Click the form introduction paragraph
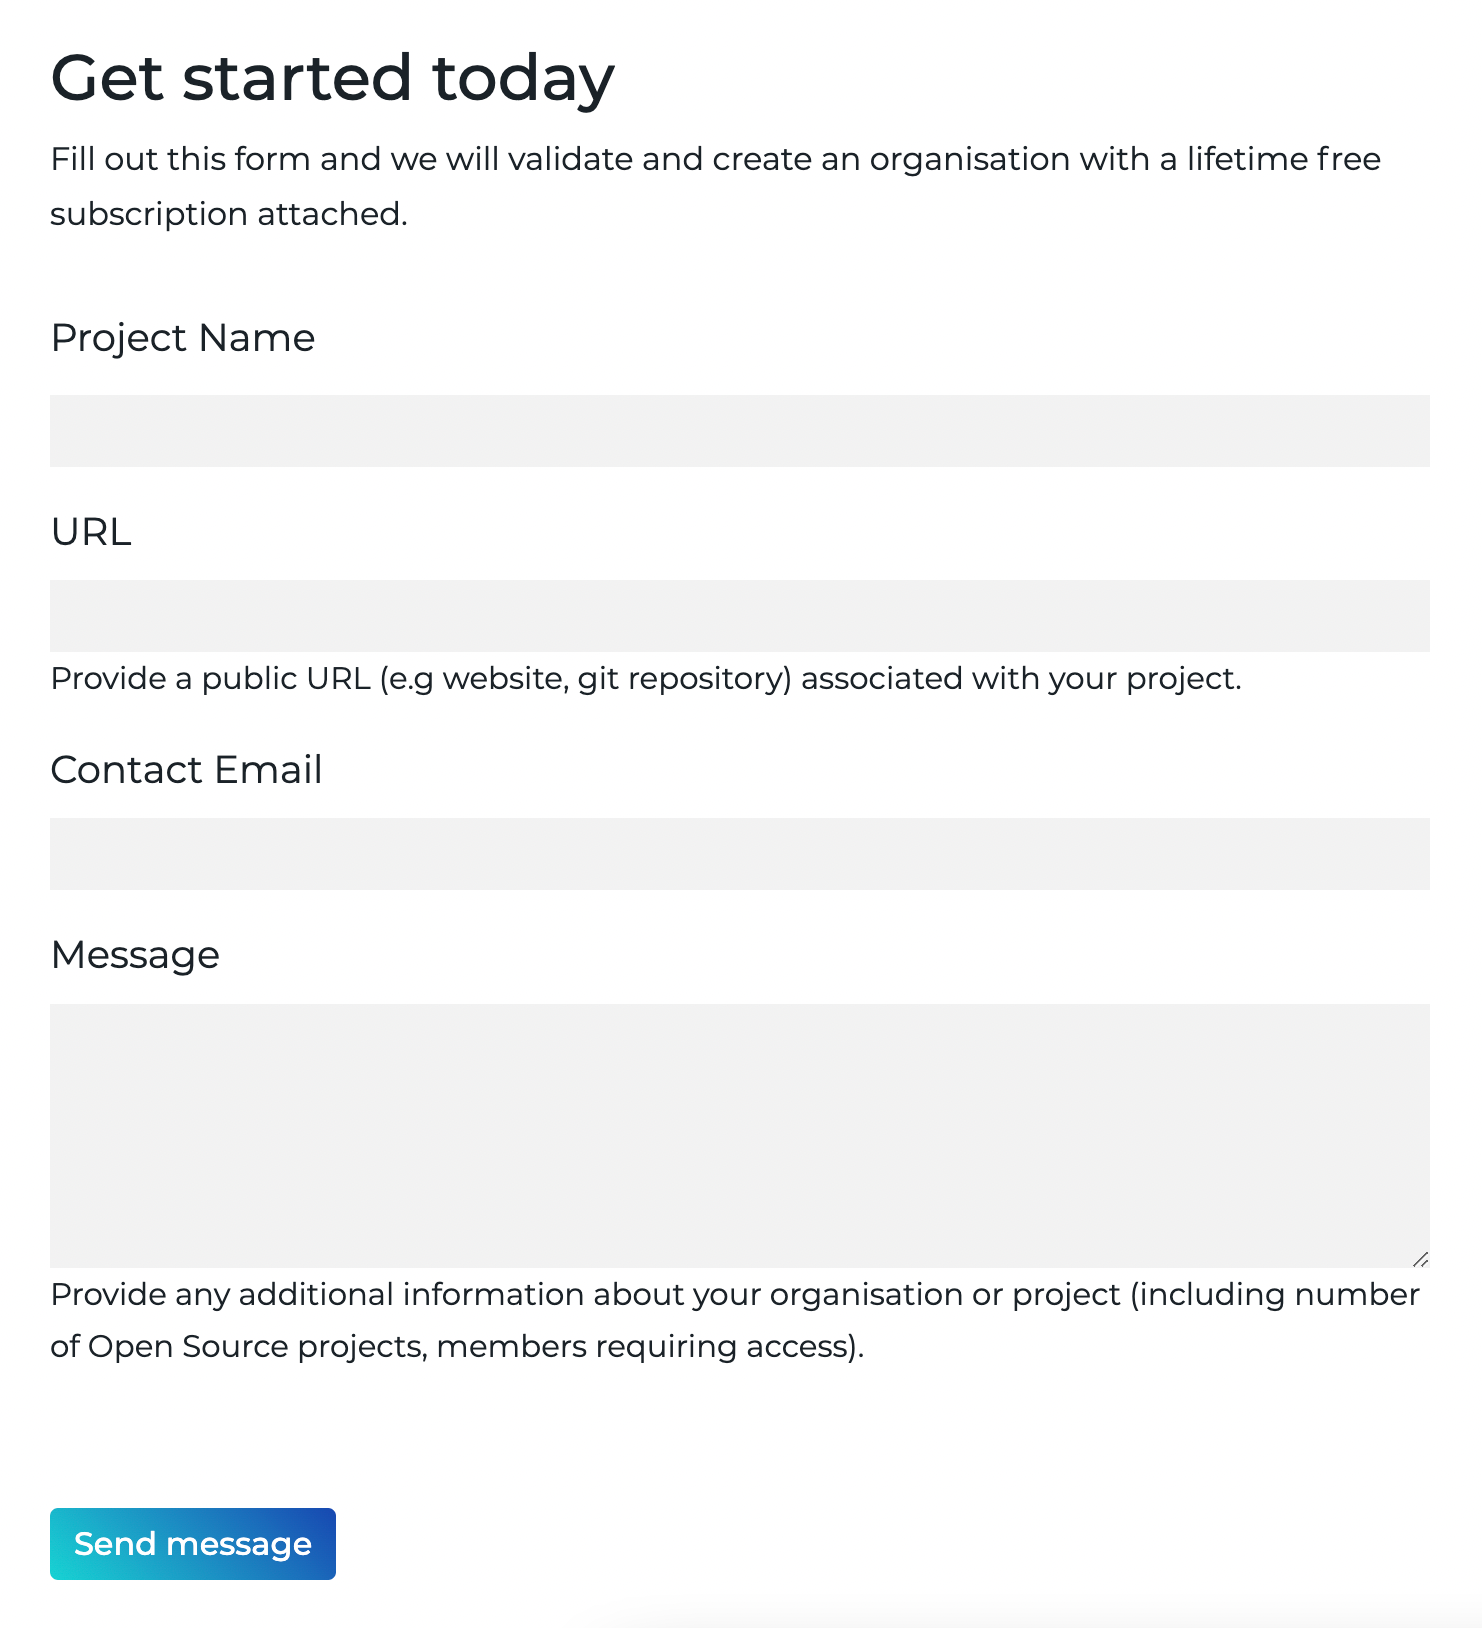This screenshot has height=1628, width=1482. click(716, 185)
